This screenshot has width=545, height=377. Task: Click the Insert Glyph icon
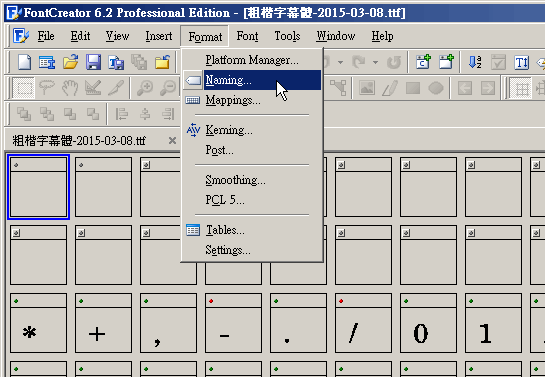coord(446,63)
